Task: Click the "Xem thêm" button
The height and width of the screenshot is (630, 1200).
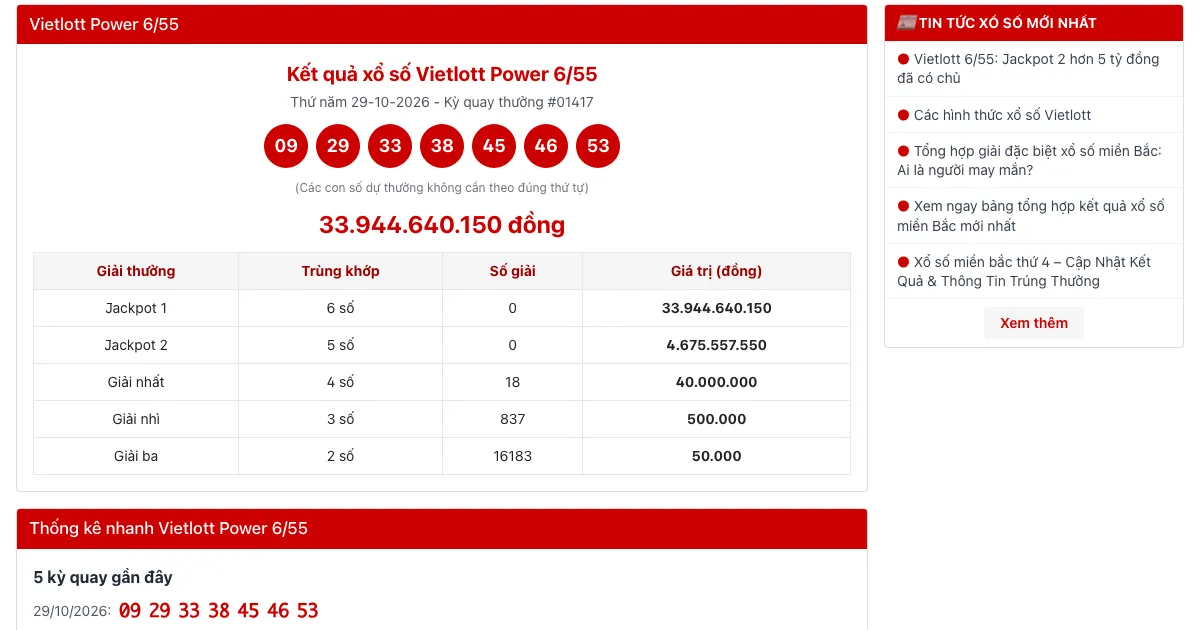Action: (1034, 323)
